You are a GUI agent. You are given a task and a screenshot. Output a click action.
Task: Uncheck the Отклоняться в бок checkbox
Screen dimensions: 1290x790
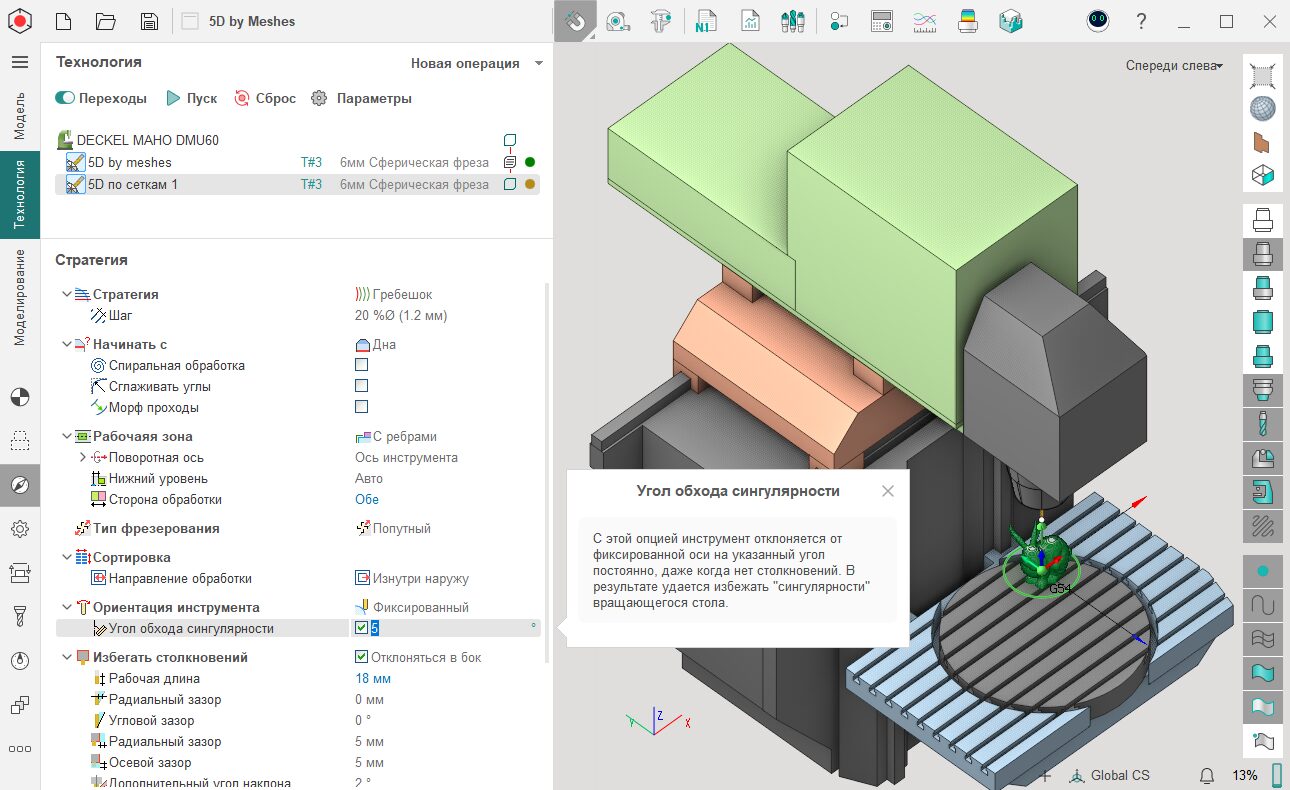362,657
